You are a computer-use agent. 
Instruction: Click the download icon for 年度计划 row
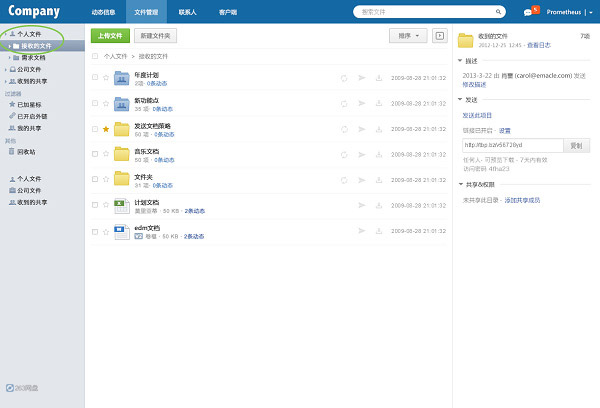click(x=379, y=78)
